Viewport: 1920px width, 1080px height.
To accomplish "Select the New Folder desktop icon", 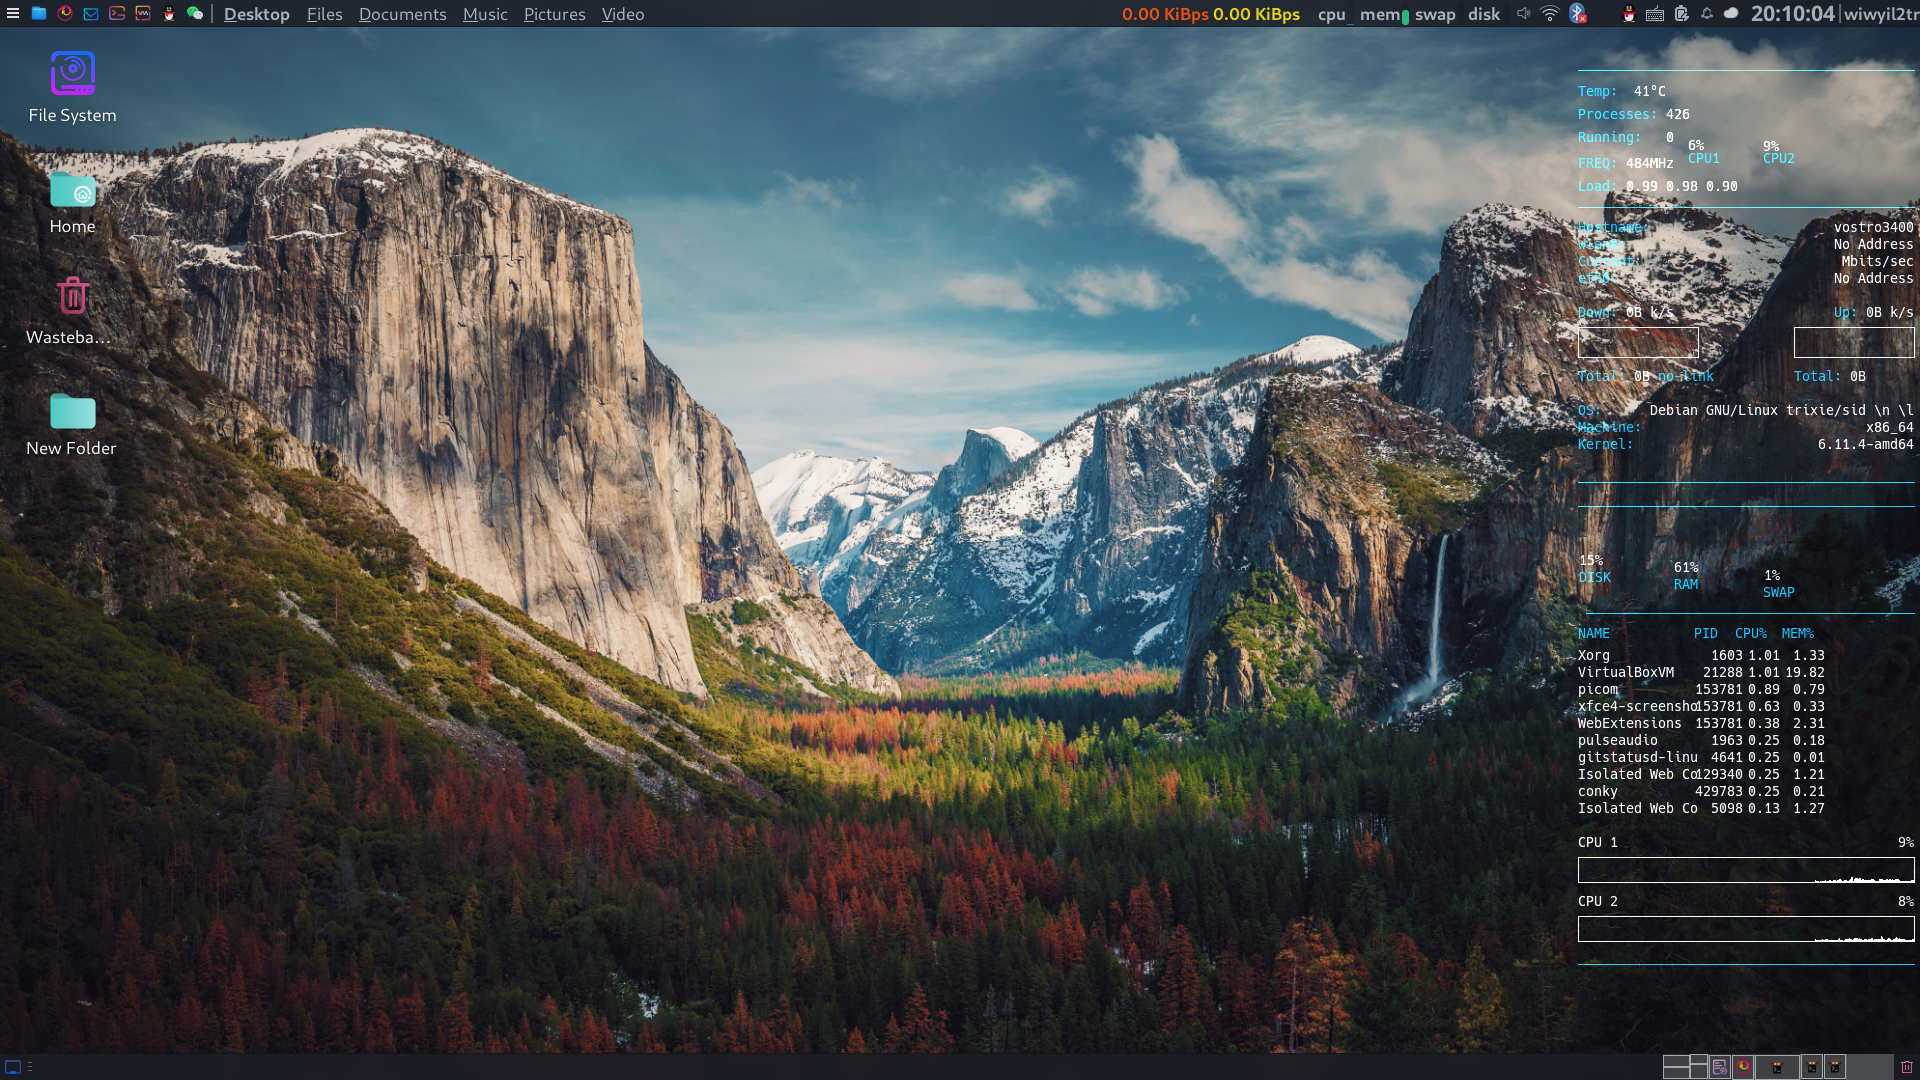I will click(72, 424).
